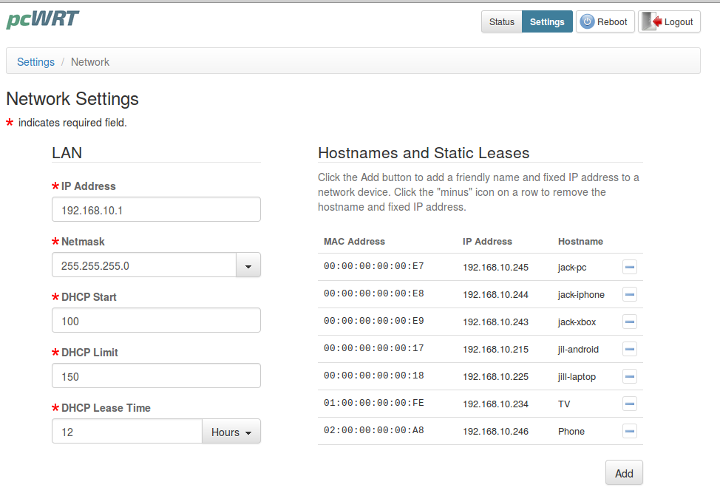Click IP address 192.168.10.246

point(495,432)
